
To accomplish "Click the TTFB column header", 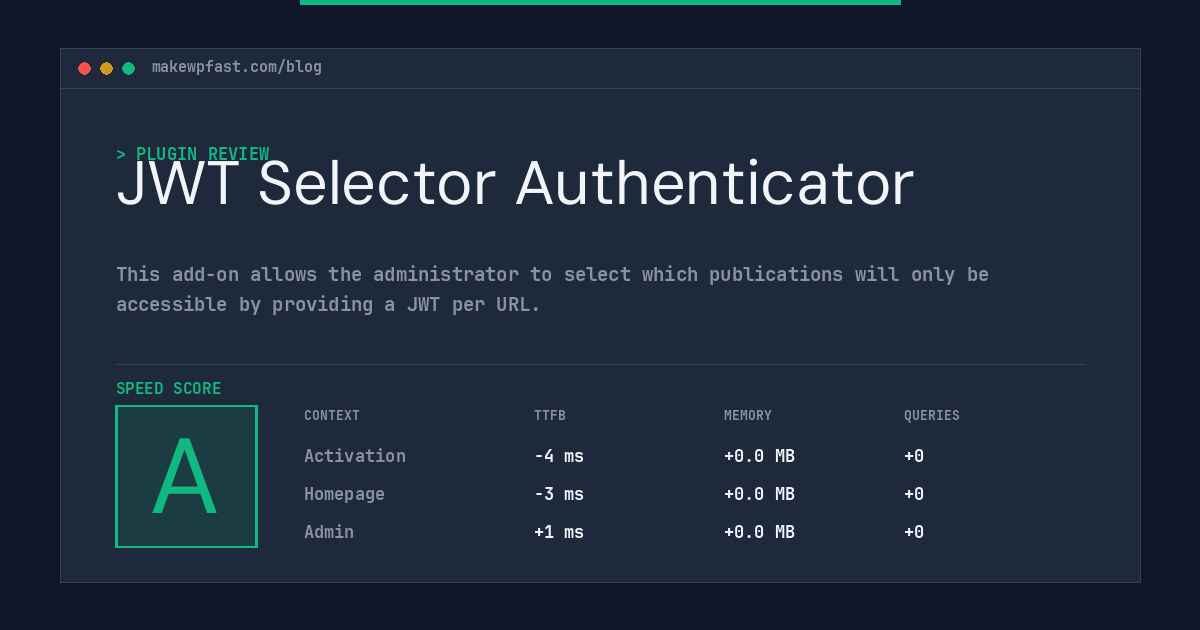I will click(550, 416).
